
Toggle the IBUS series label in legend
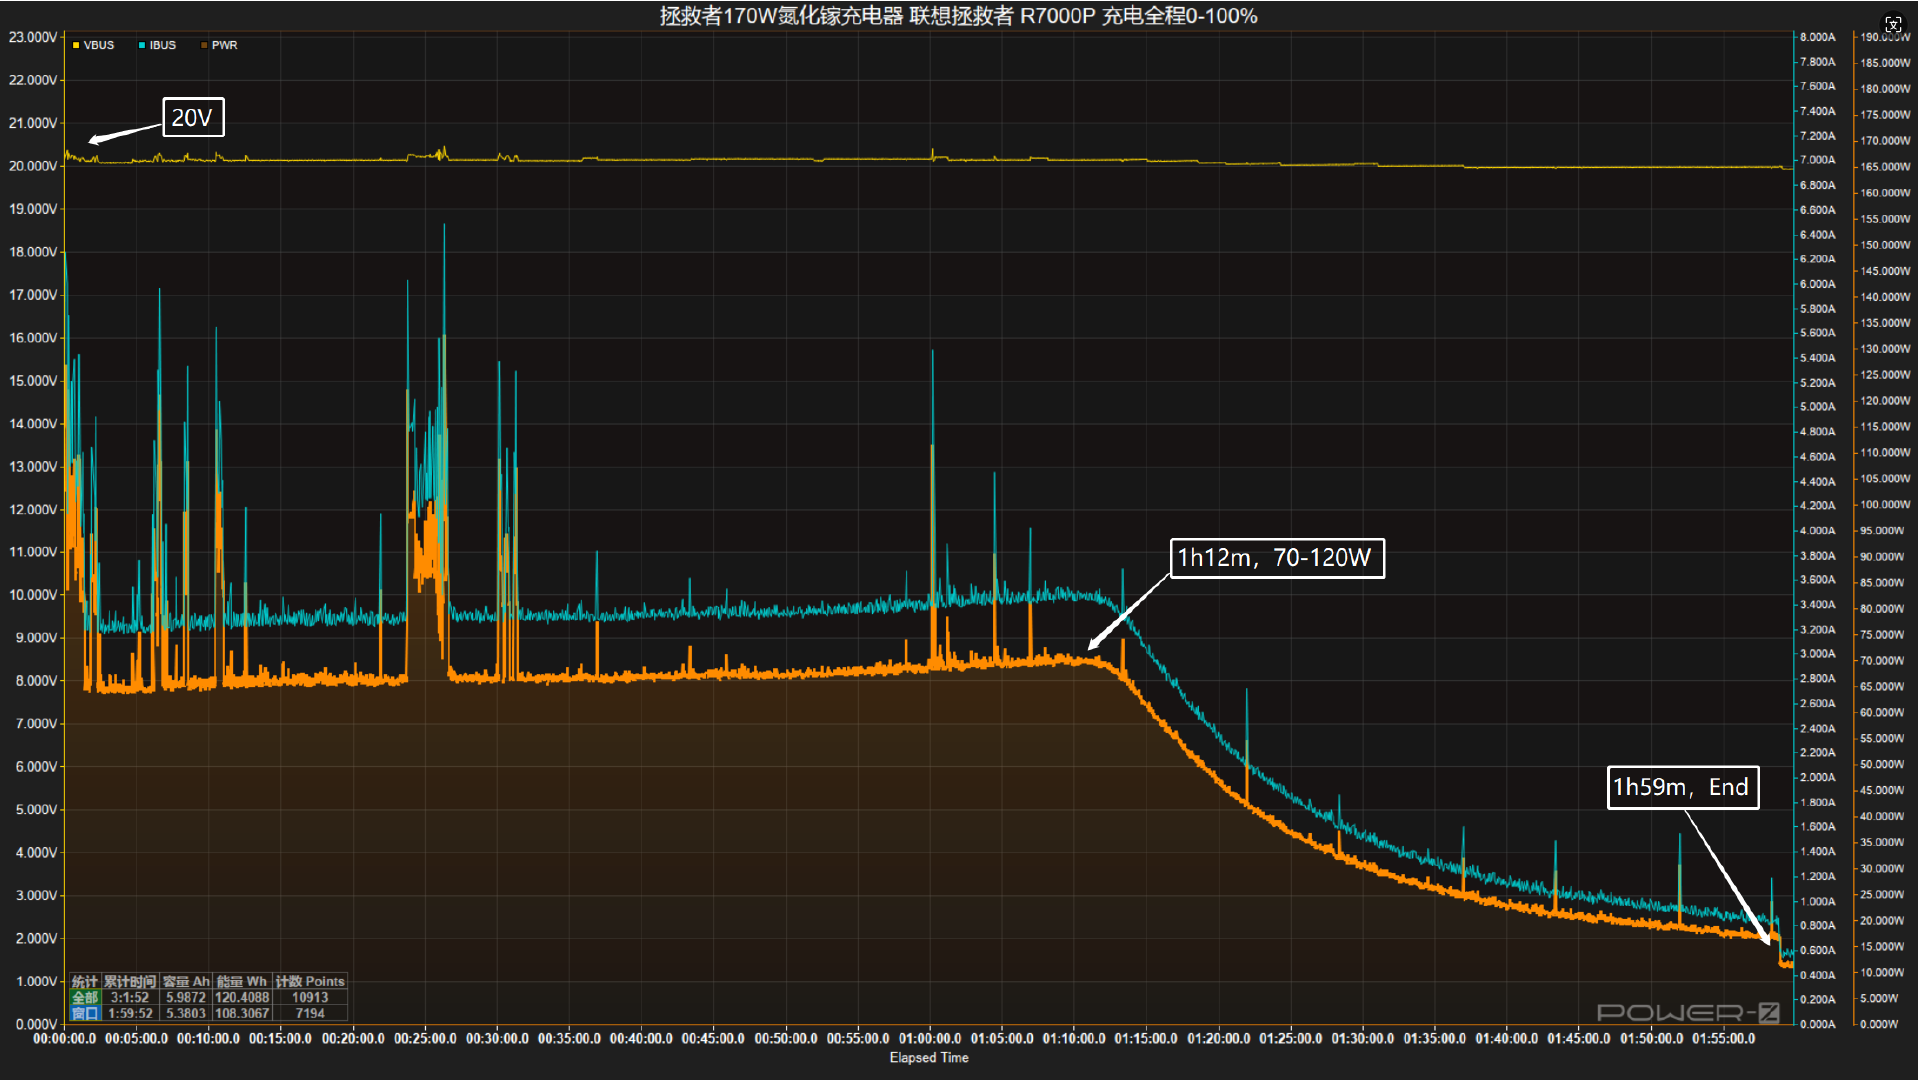163,45
